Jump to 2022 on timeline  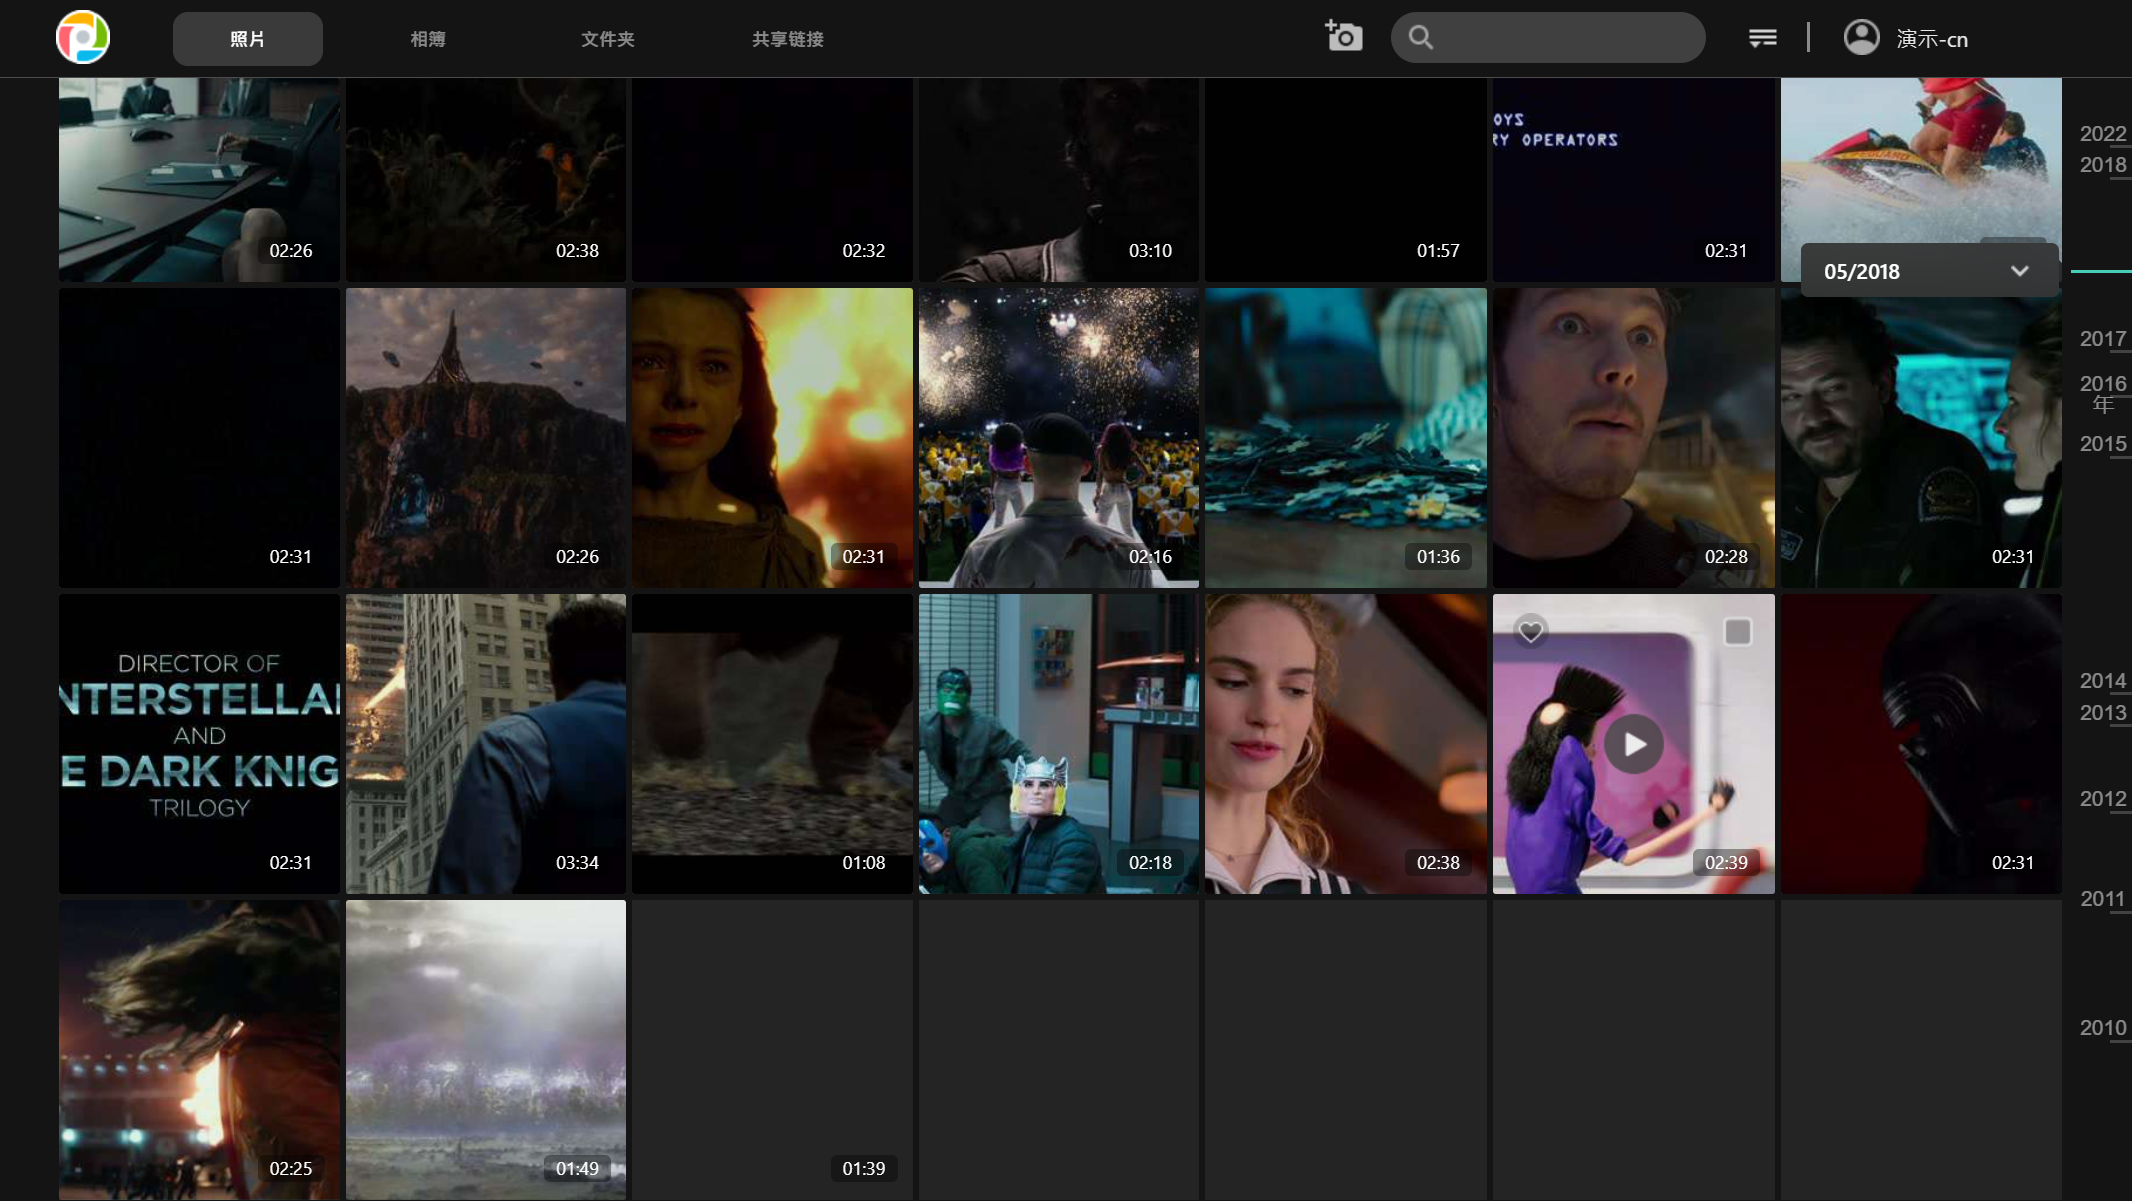tap(2103, 133)
